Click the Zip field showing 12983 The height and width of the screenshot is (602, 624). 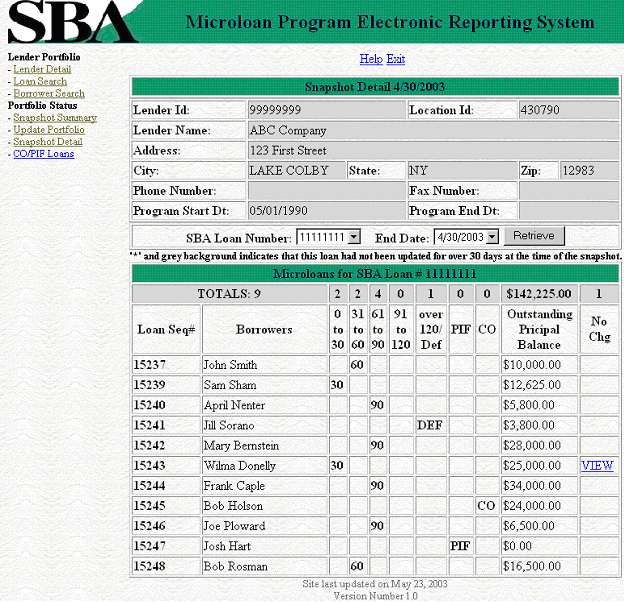588,171
